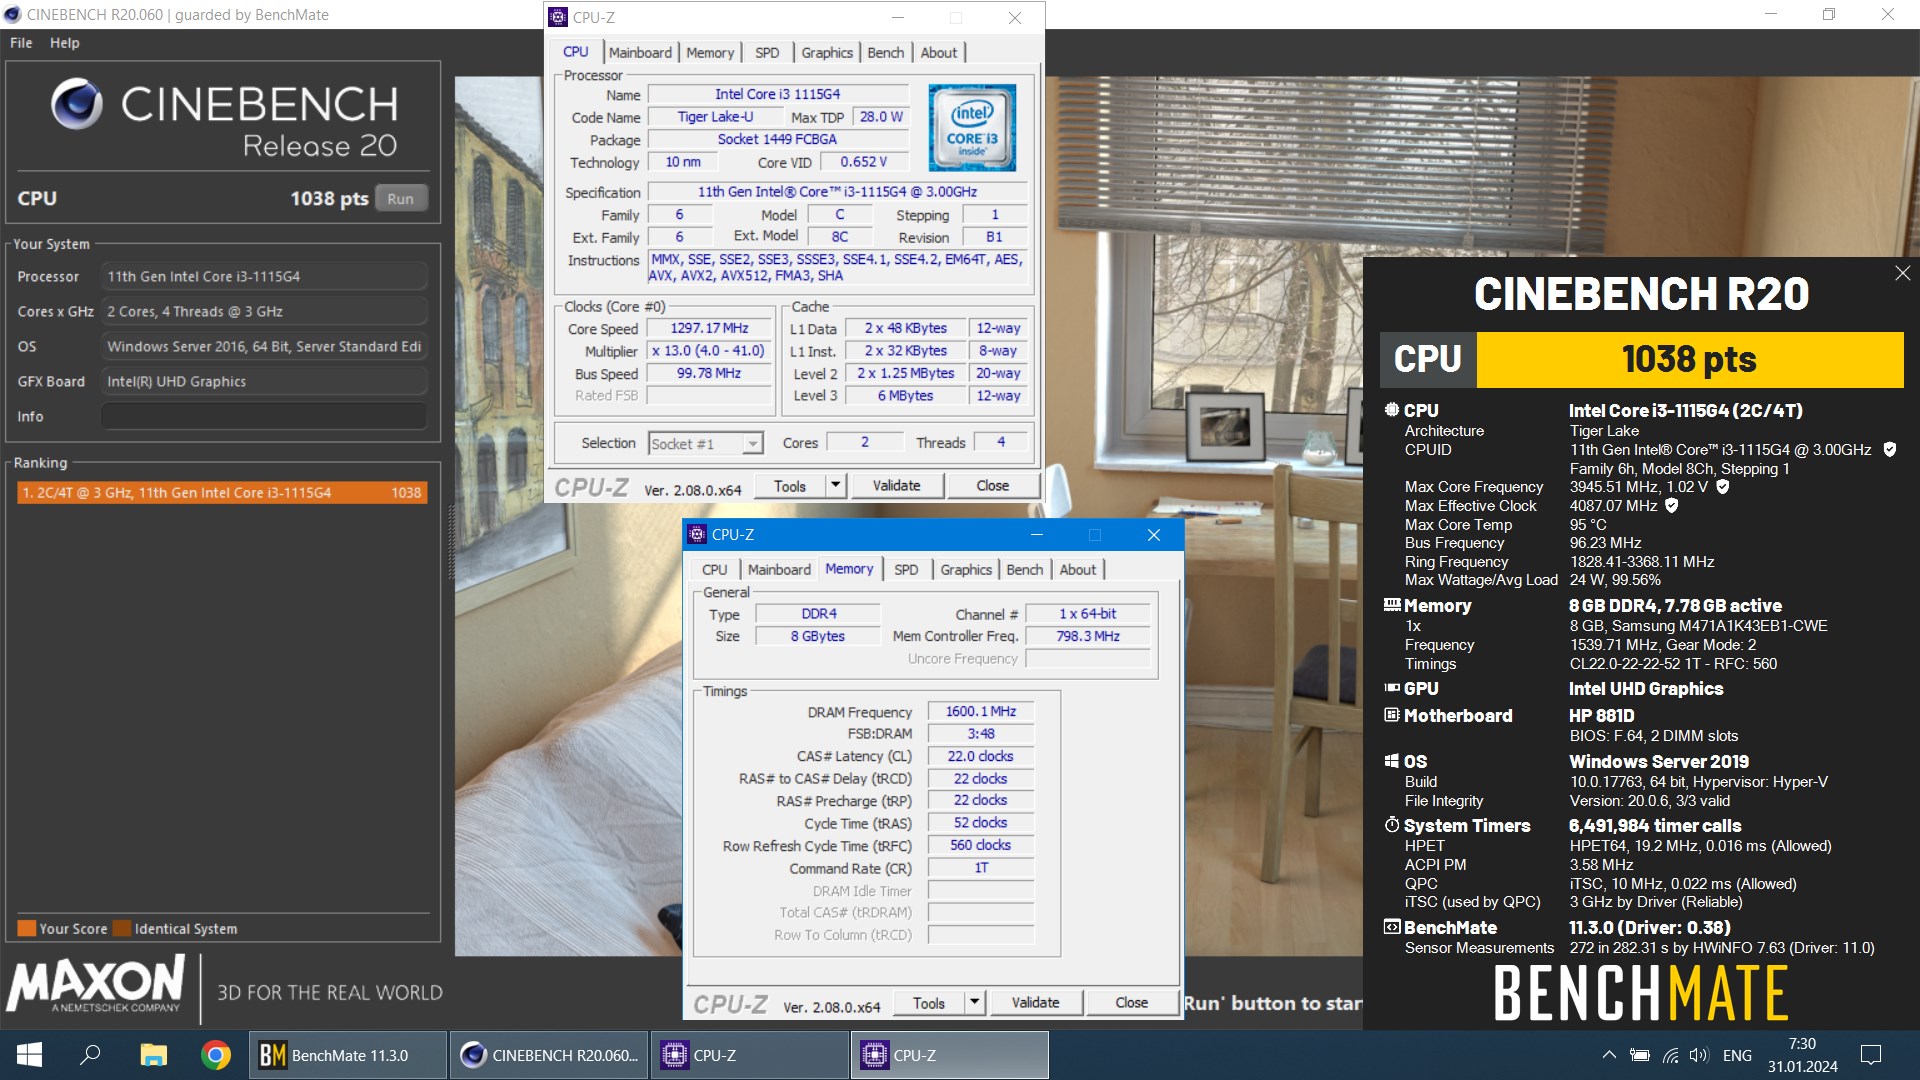
Task: Open Bench tab in lower CPU-Z window
Action: (x=1024, y=569)
